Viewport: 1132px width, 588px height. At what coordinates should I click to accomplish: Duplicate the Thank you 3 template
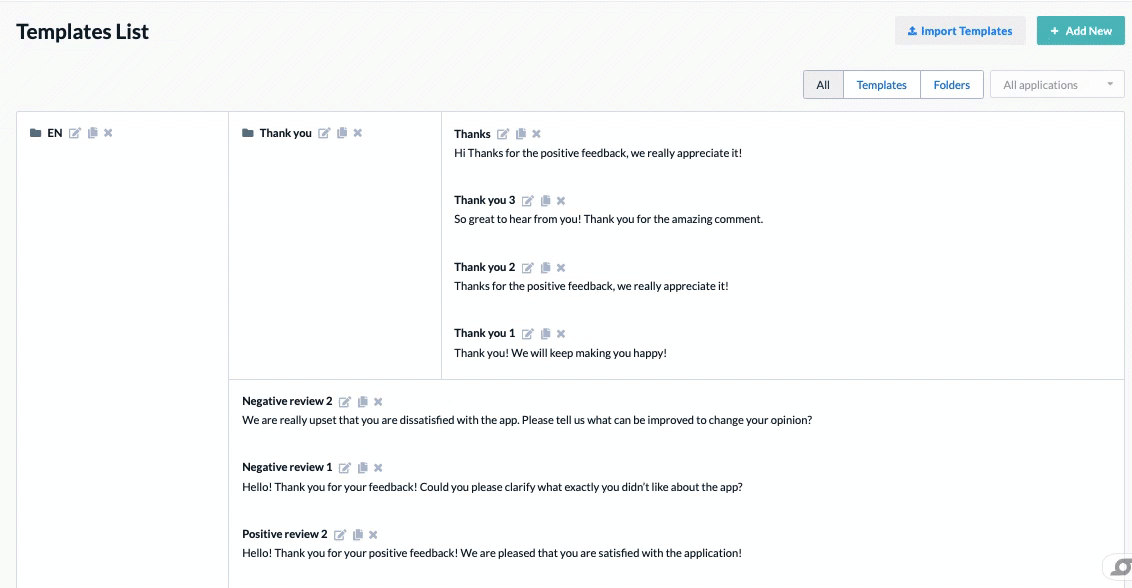click(x=545, y=201)
